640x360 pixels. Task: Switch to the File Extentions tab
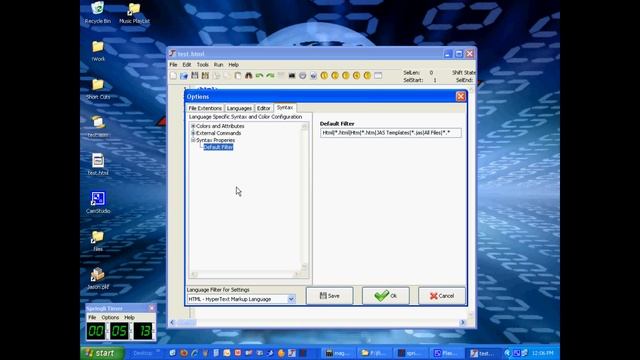point(205,108)
